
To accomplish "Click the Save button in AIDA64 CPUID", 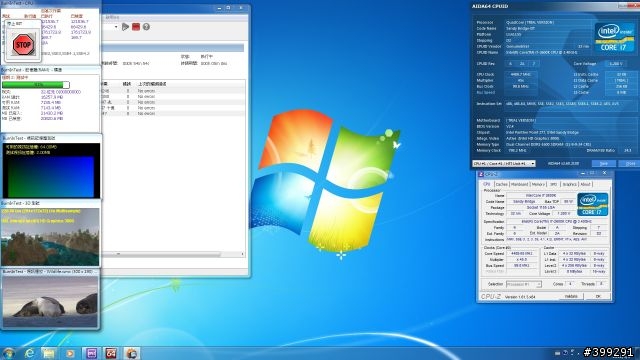I will coord(603,163).
